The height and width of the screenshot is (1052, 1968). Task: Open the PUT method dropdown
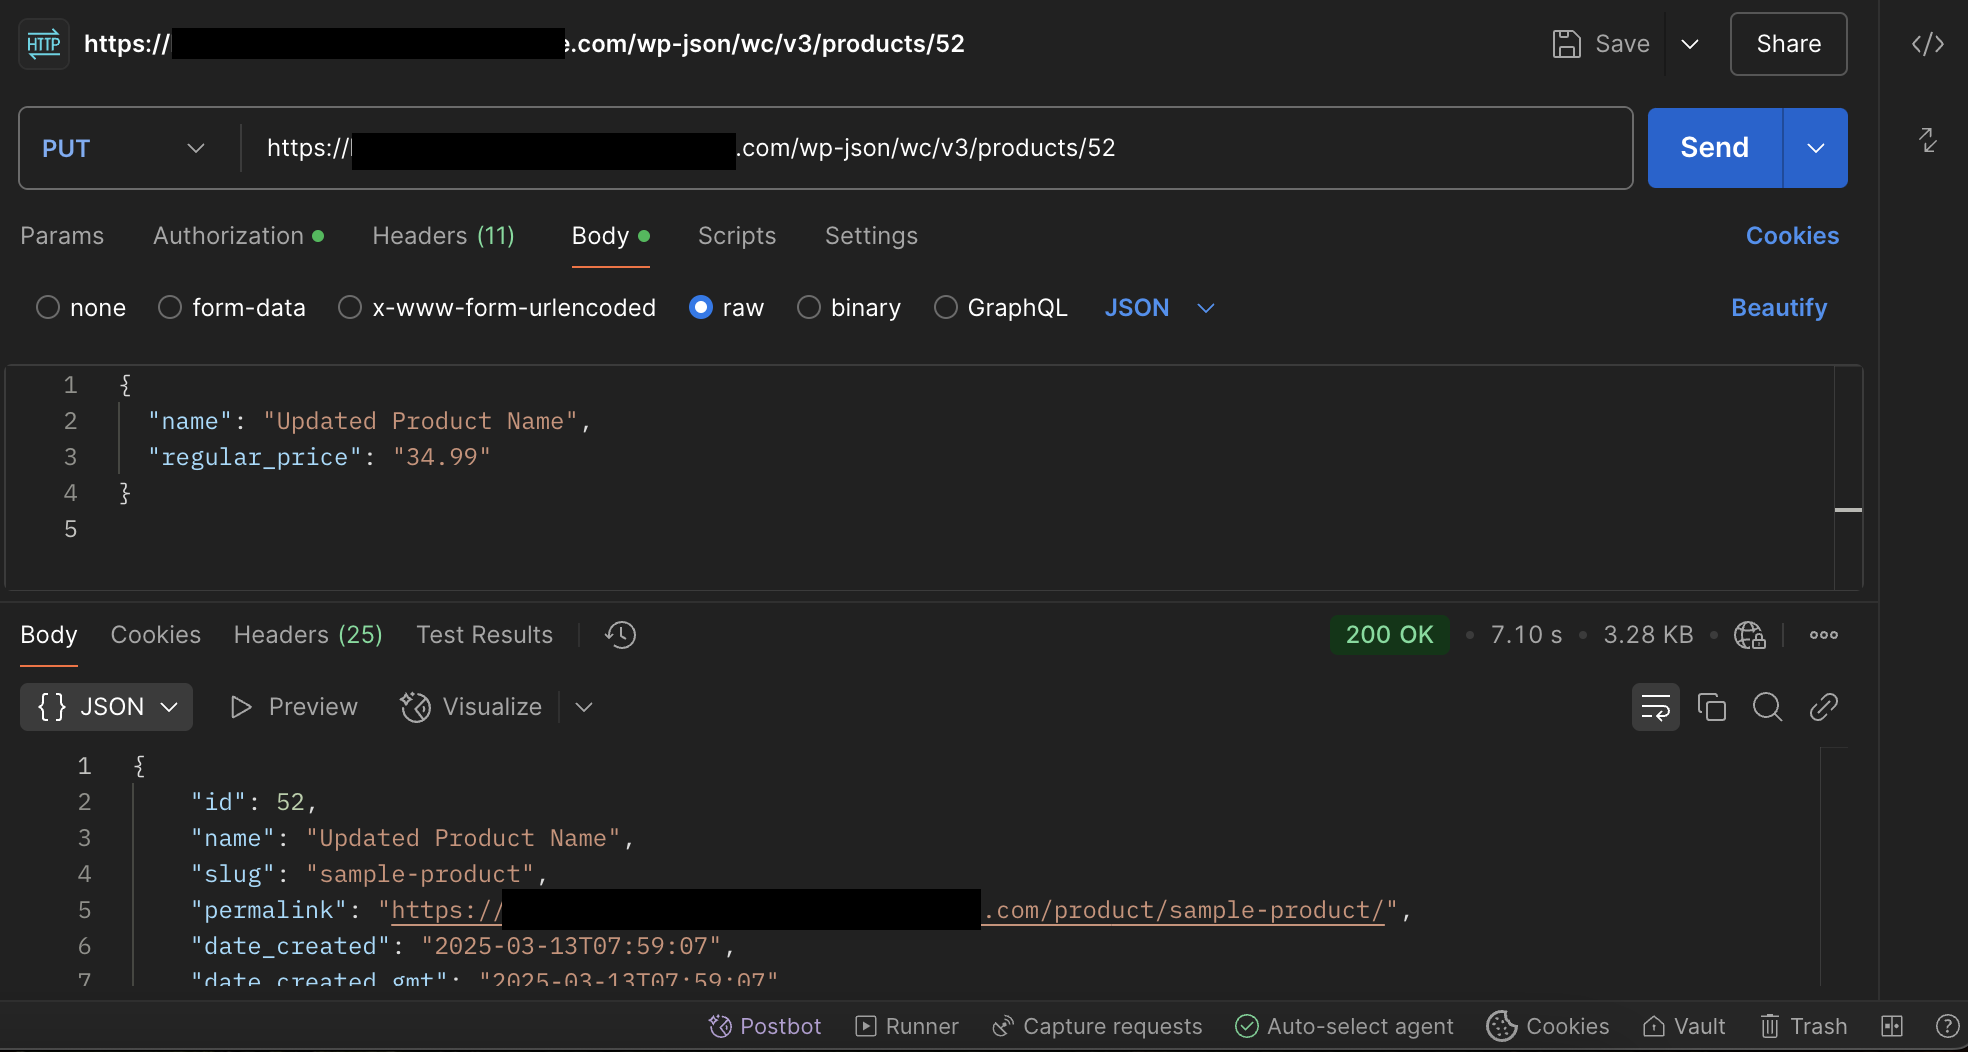124,148
